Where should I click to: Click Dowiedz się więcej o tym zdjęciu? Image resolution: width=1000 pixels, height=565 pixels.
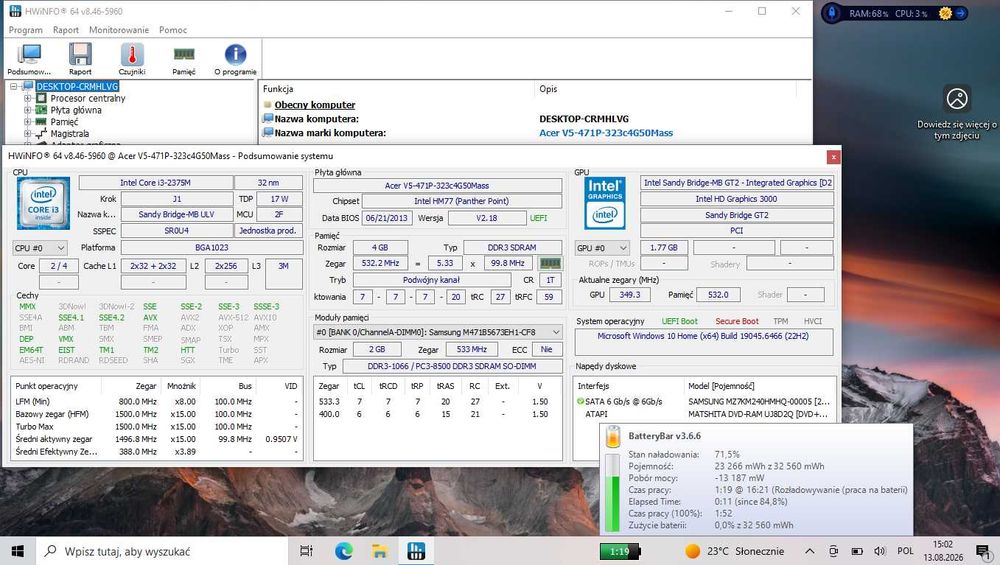pos(957,130)
